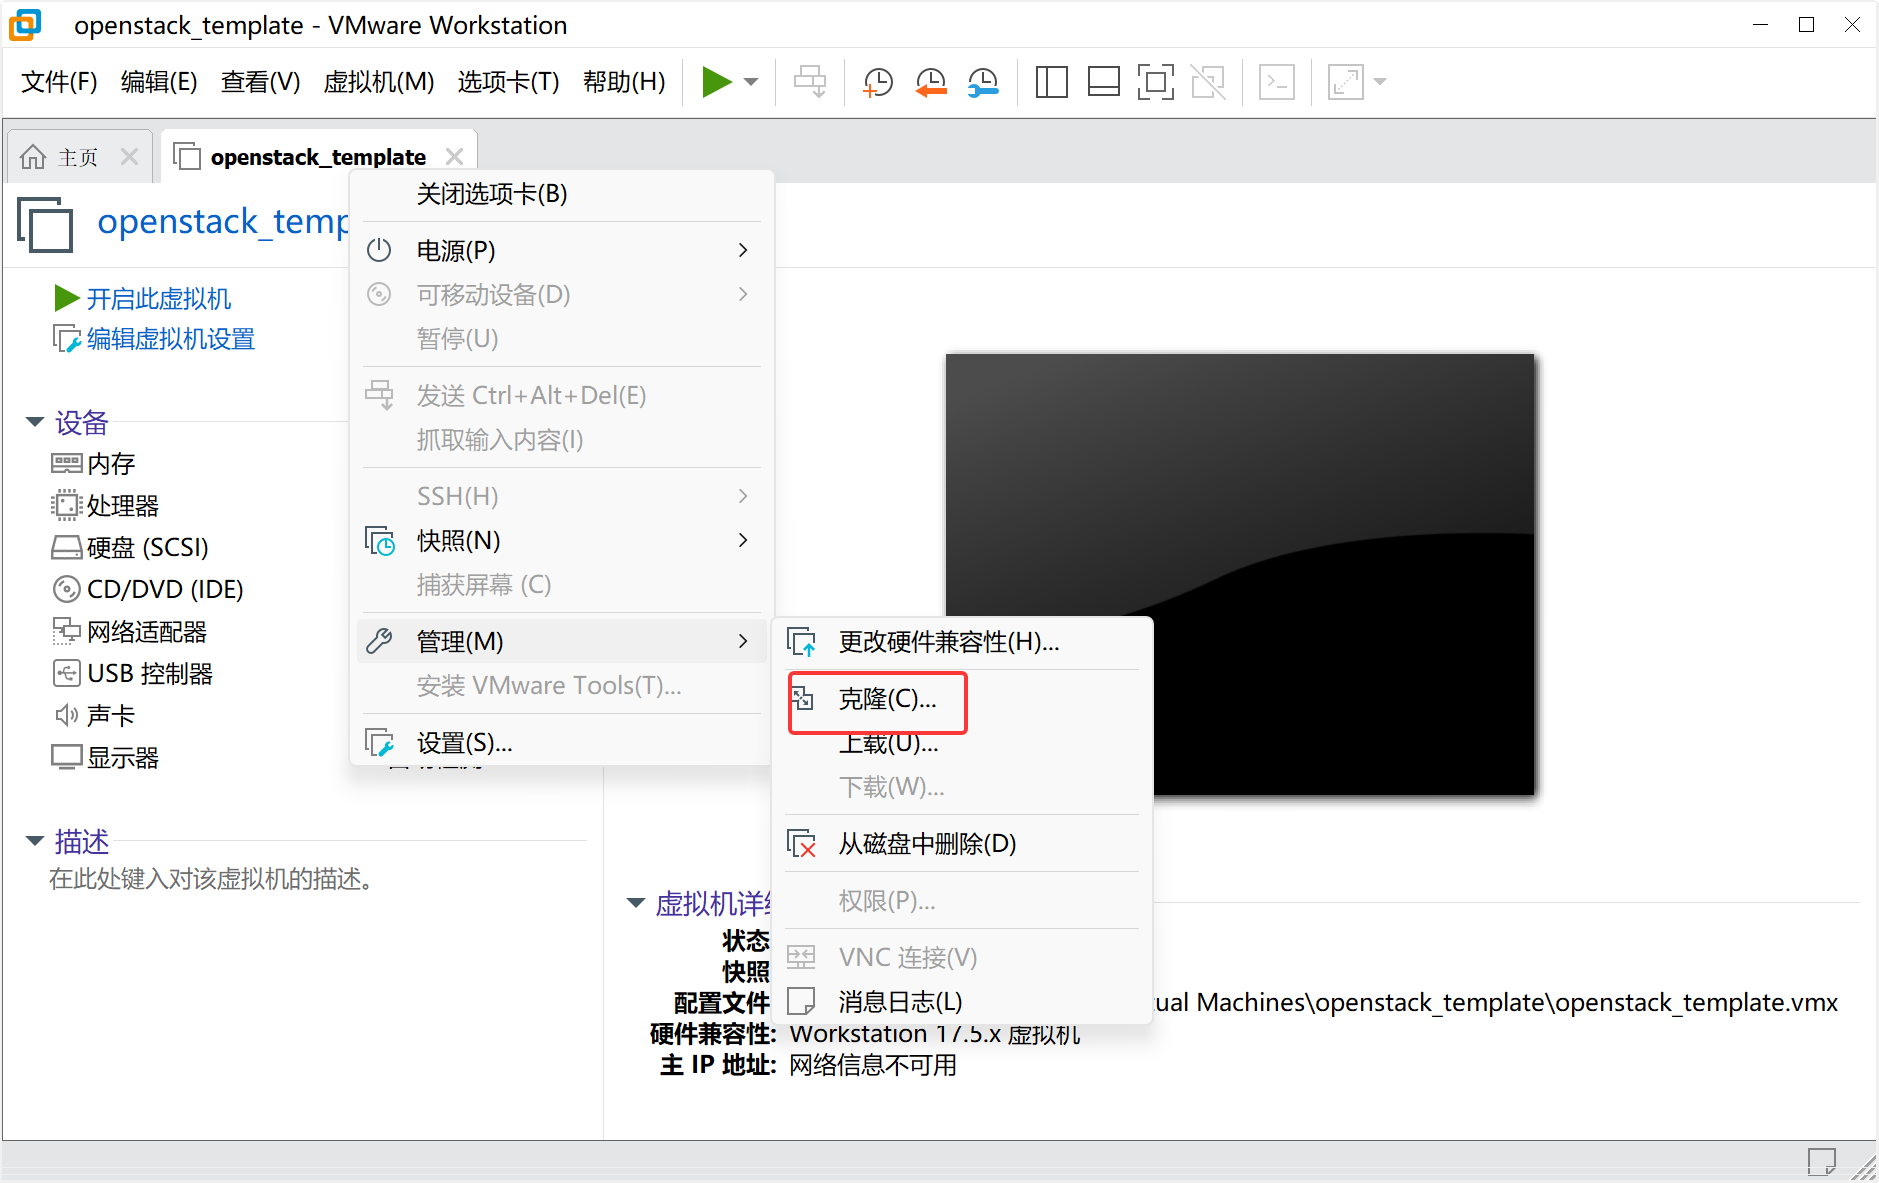Image resolution: width=1879 pixels, height=1183 pixels.
Task: Select the USB 控制器 device entry
Action: [132, 674]
